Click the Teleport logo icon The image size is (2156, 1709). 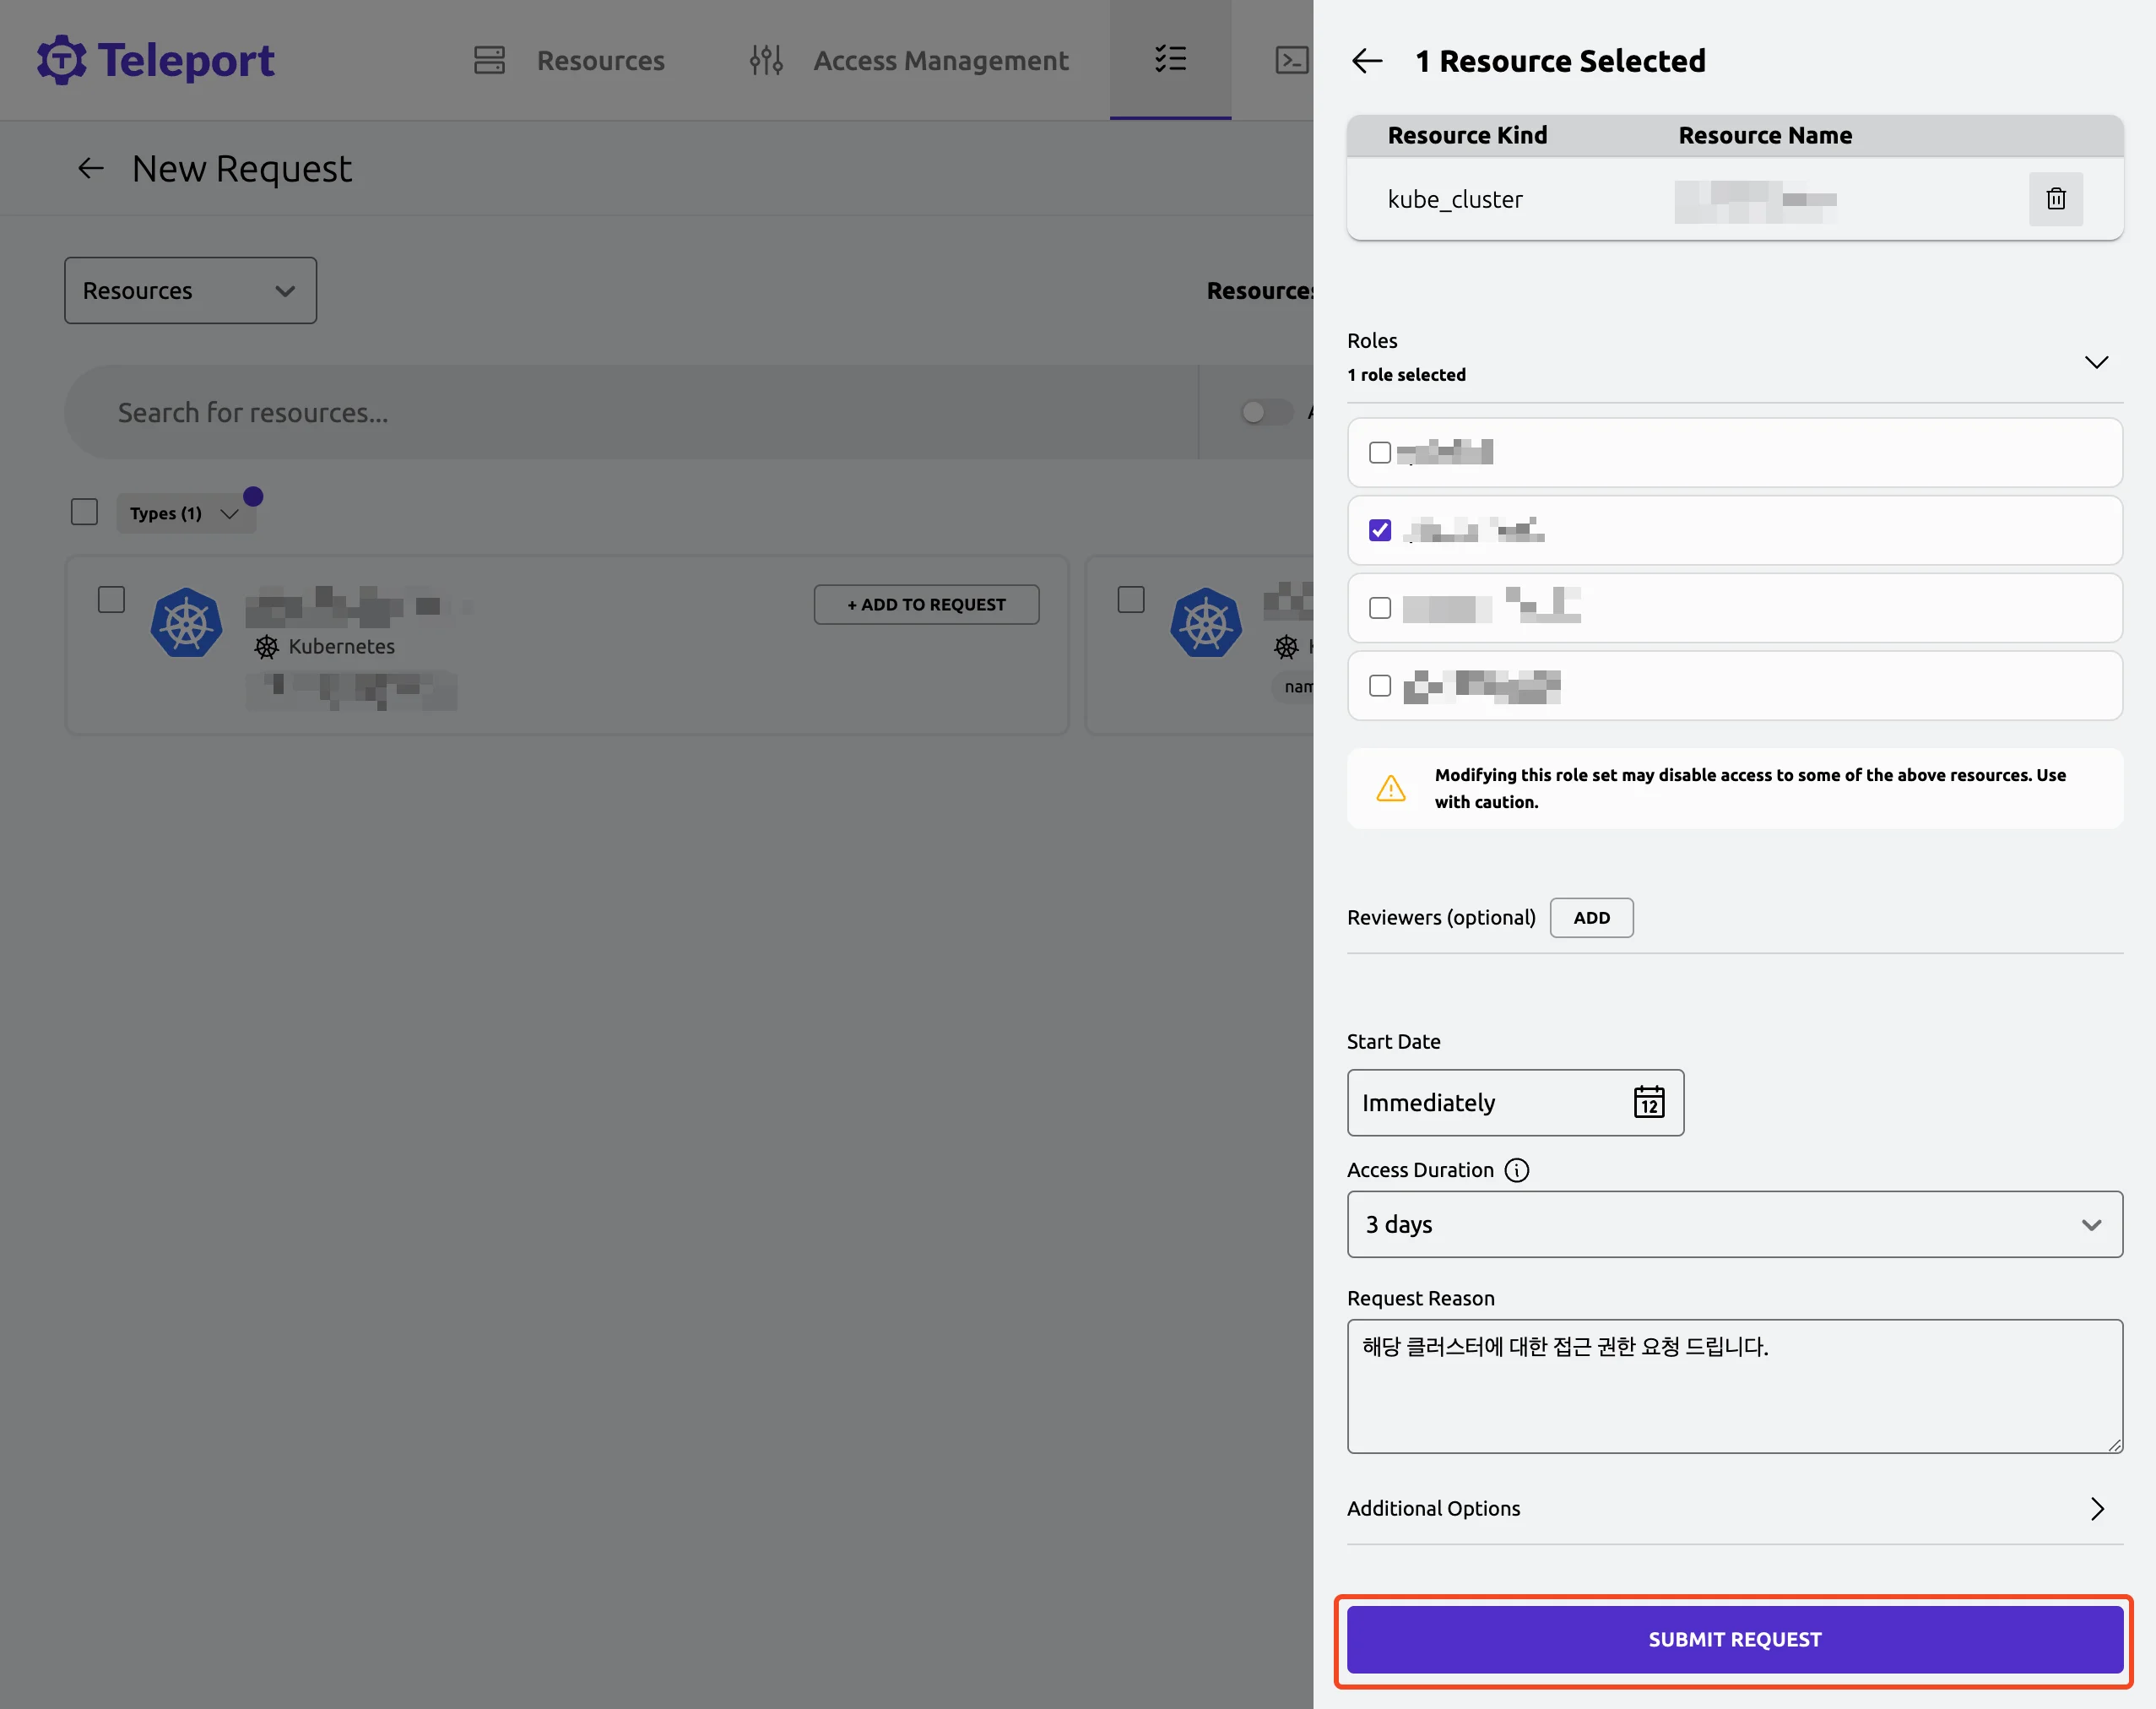tap(62, 60)
